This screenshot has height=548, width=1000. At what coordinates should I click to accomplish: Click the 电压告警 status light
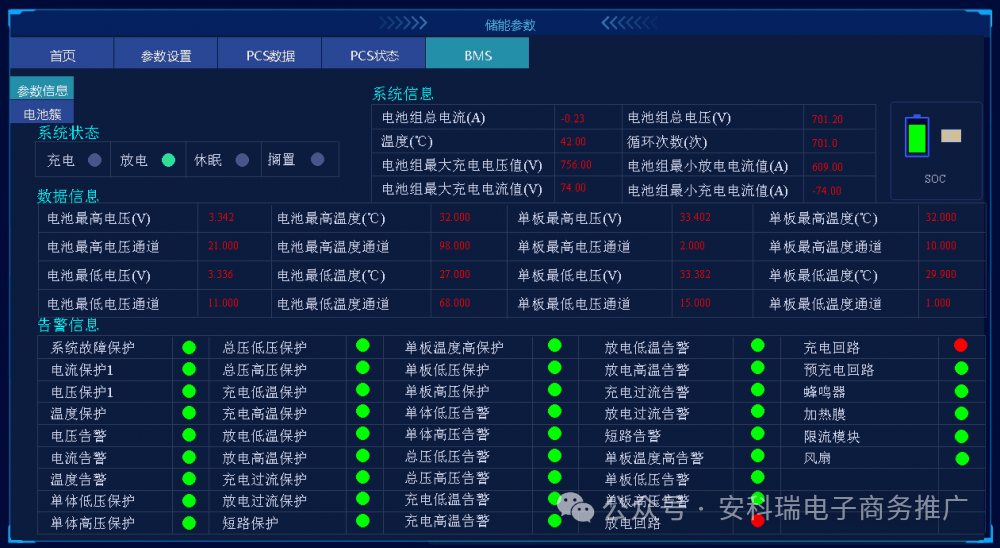coord(189,435)
